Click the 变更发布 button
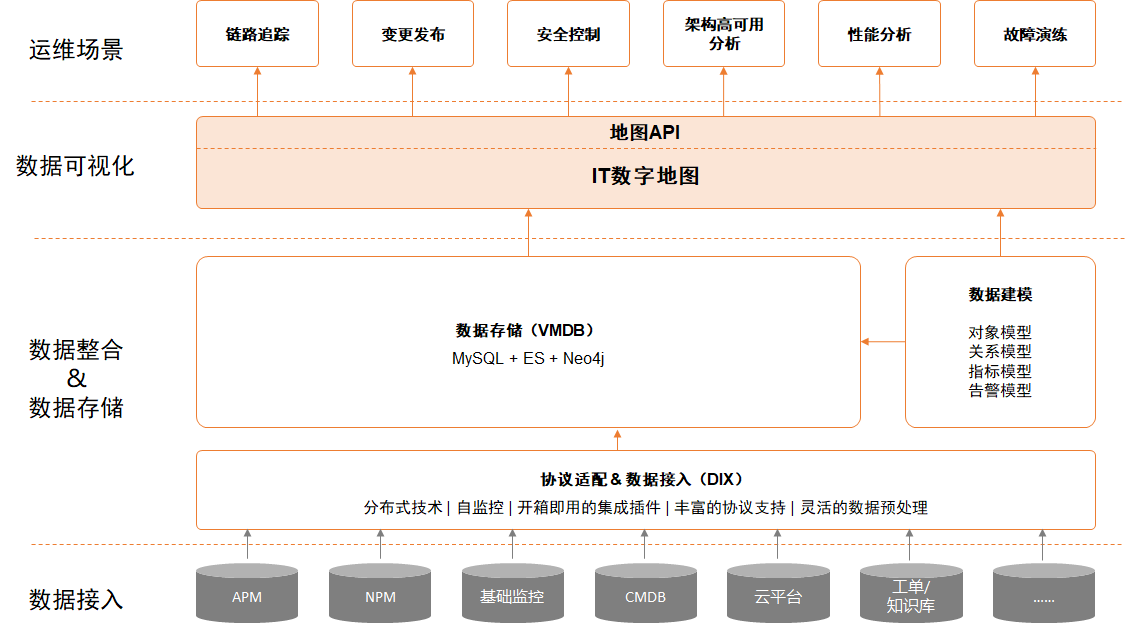Screen dimensions: 1125x627 point(412,33)
